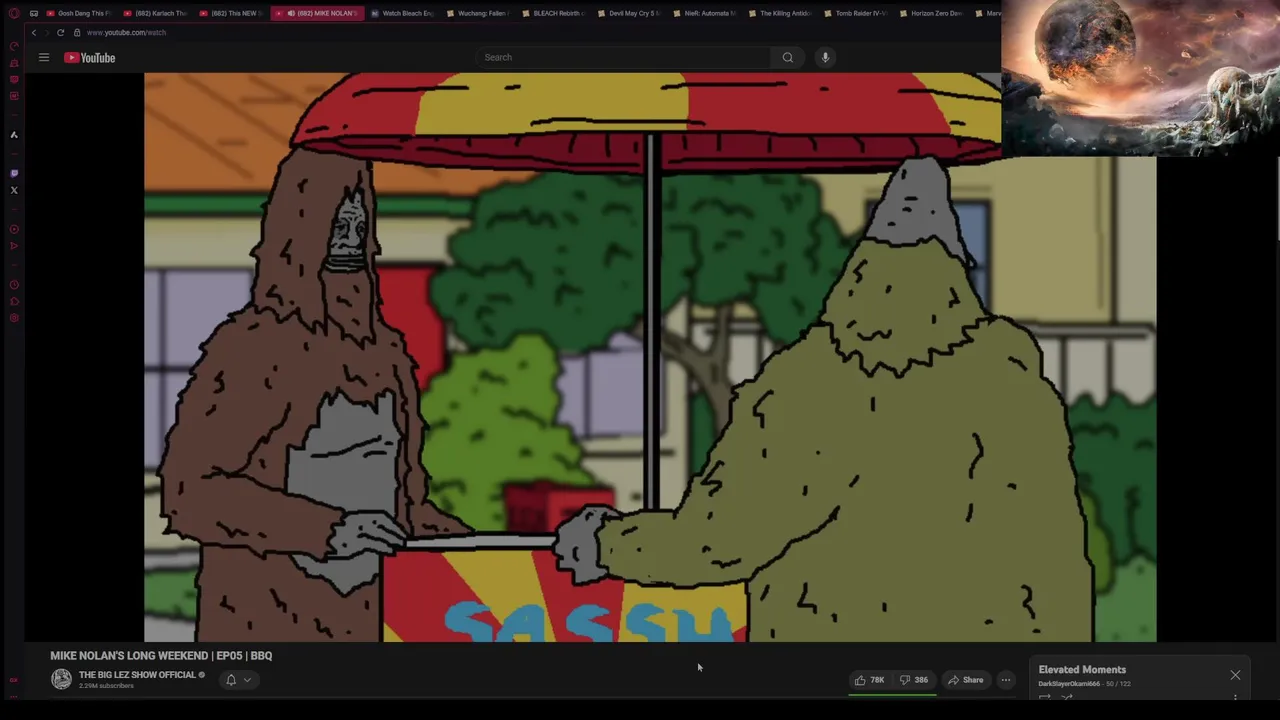
Task: Close the Elevated Moments playlist panel
Action: click(x=1235, y=675)
